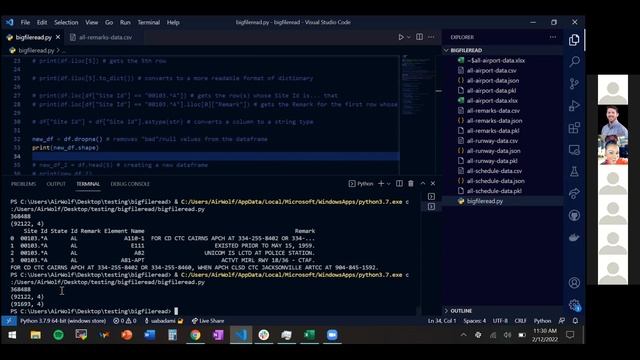Open the View menu

pyautogui.click(x=91, y=22)
